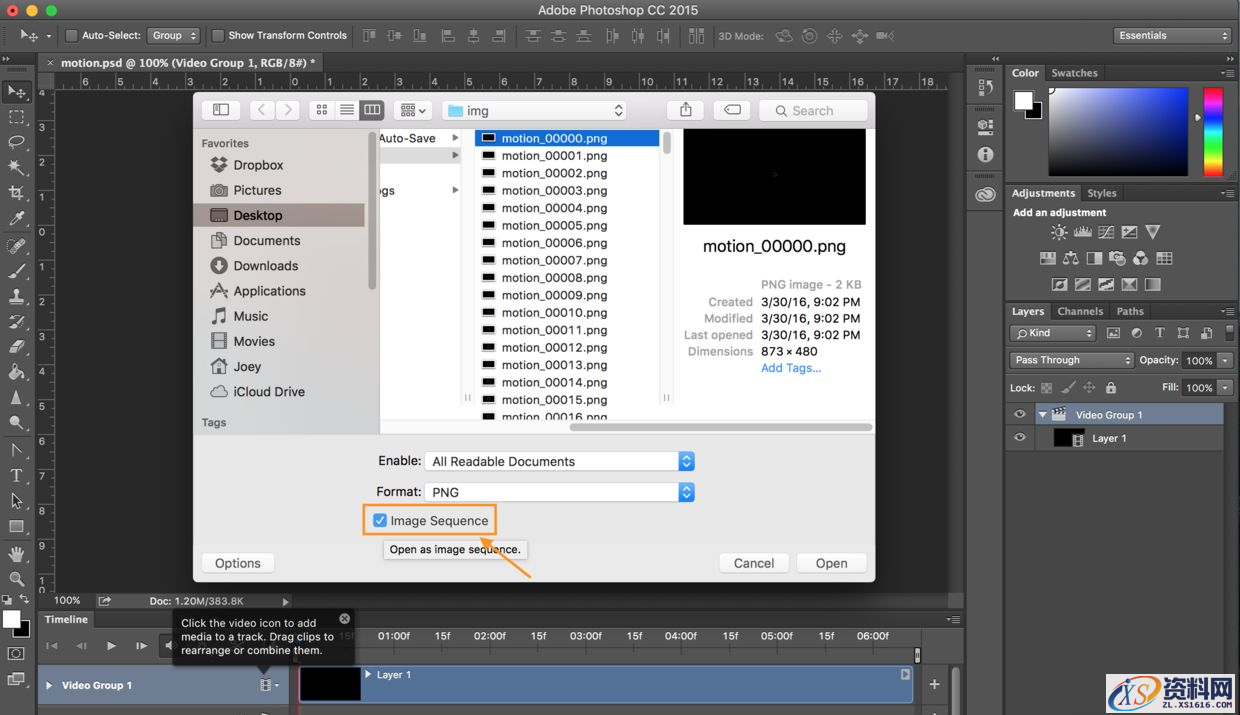This screenshot has height=715, width=1240.
Task: Open the Pass Through blend mode dropdown
Action: click(1071, 360)
